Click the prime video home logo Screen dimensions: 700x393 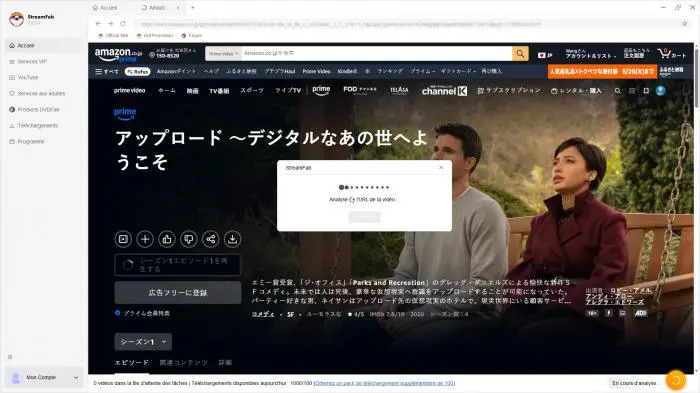pyautogui.click(x=129, y=90)
